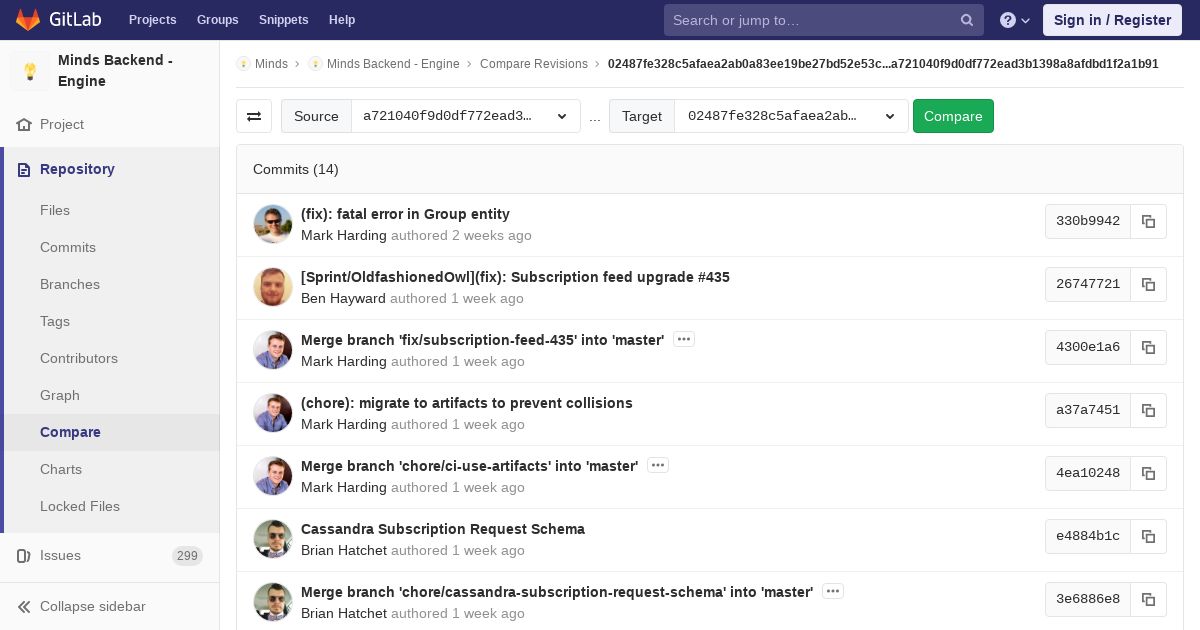Go to Commits in the repository sidebar
1200x630 pixels.
pos(68,247)
